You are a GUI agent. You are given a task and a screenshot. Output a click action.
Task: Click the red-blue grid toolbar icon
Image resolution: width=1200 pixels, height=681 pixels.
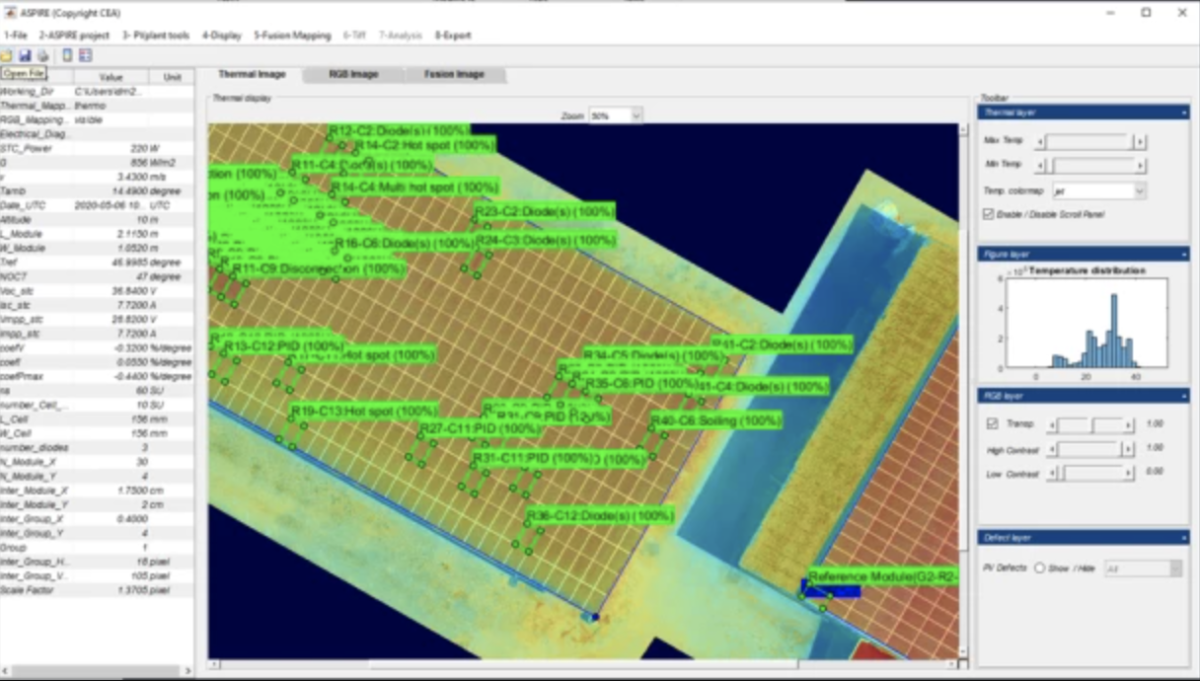click(x=85, y=56)
